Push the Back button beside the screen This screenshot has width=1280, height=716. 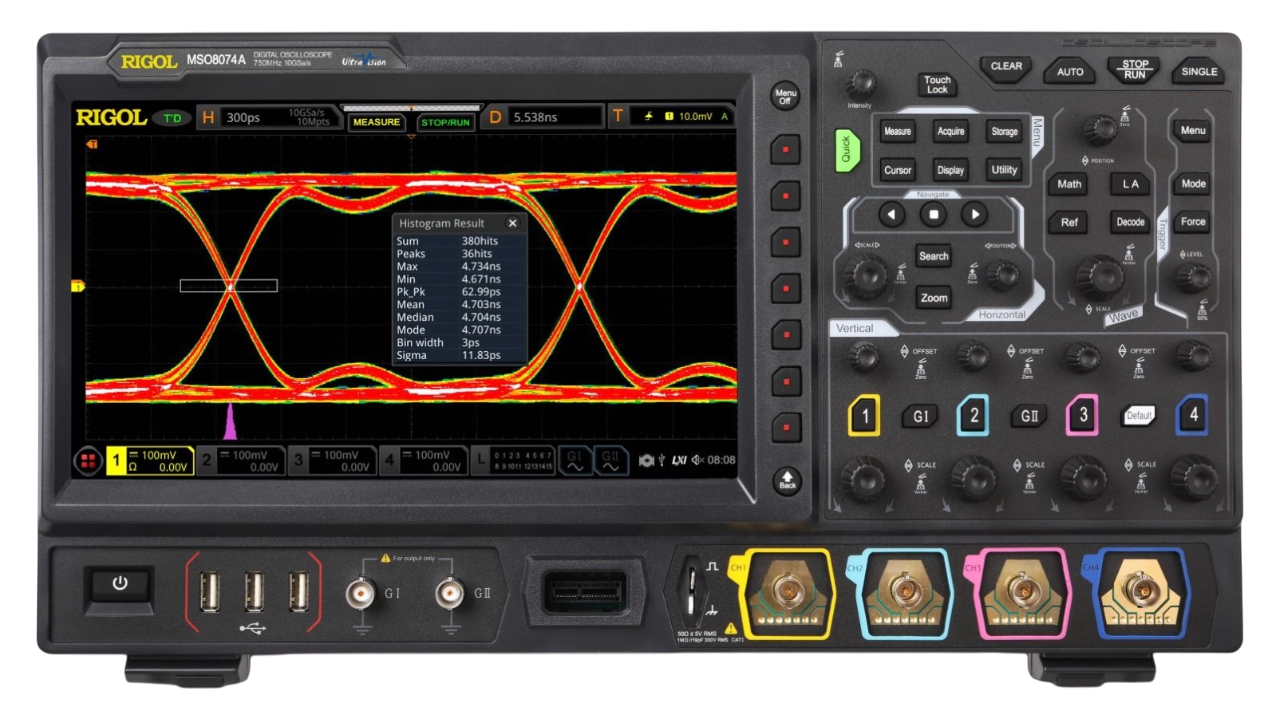787,480
